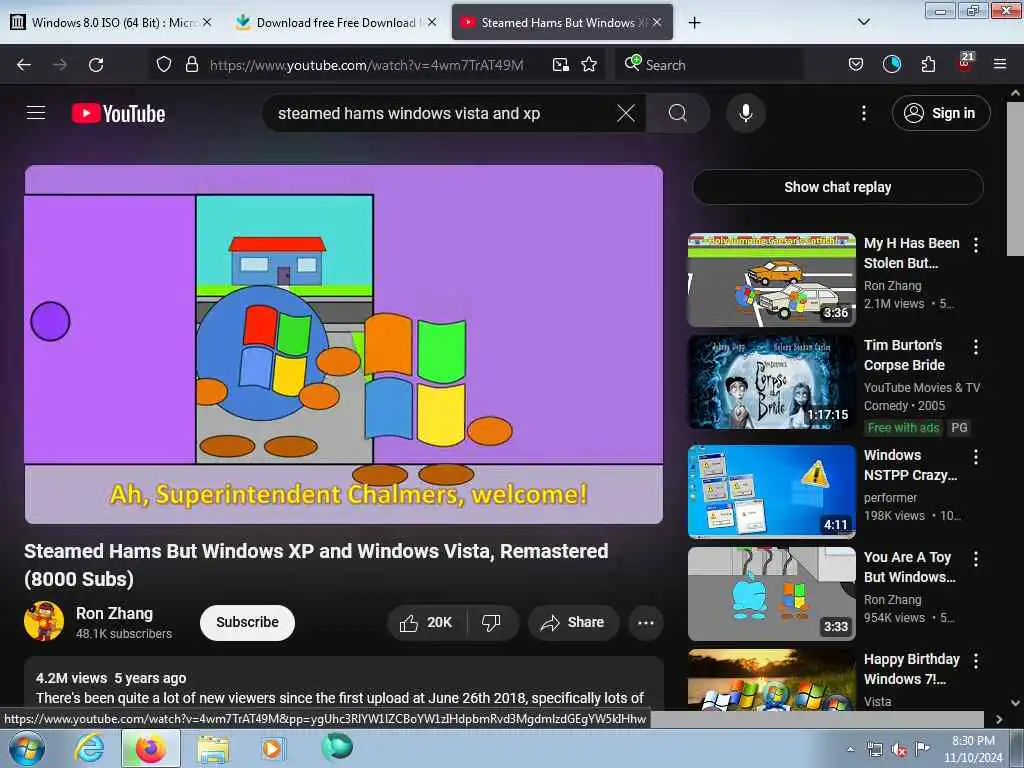The height and width of the screenshot is (768, 1024).
Task: Open the Firefox hamburger application menu
Action: [1000, 64]
